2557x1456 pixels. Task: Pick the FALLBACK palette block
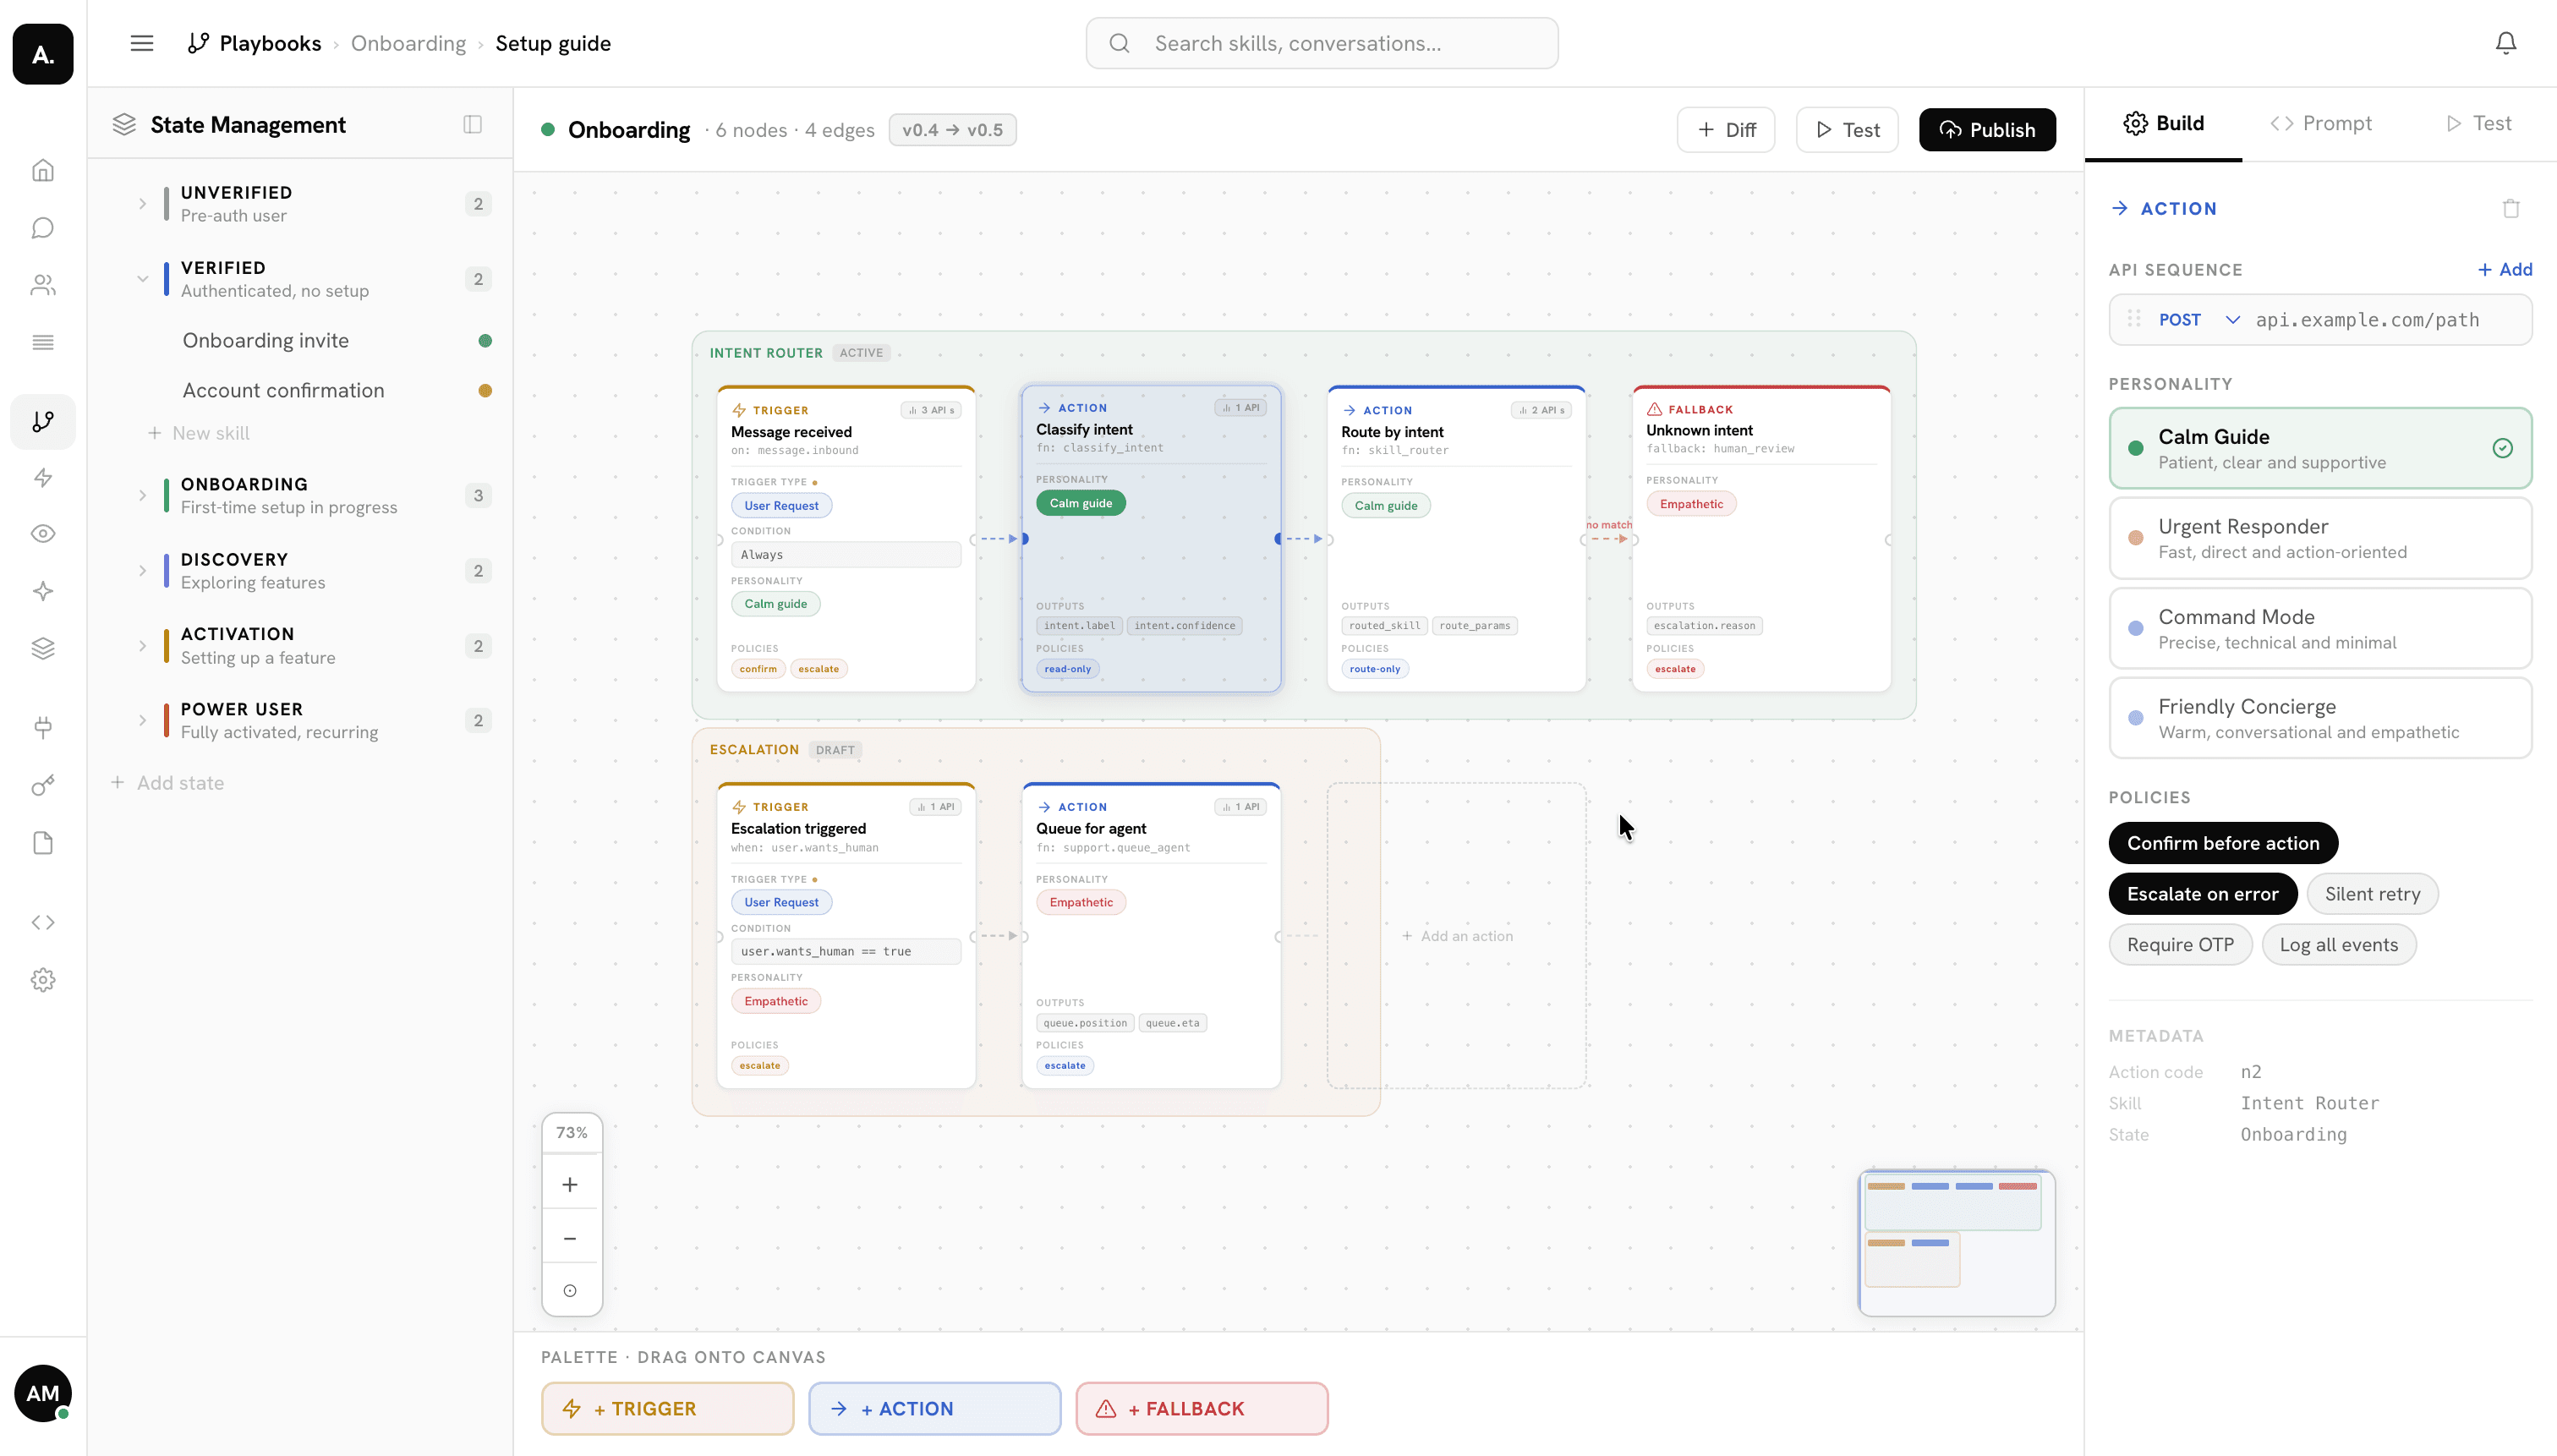(1201, 1409)
